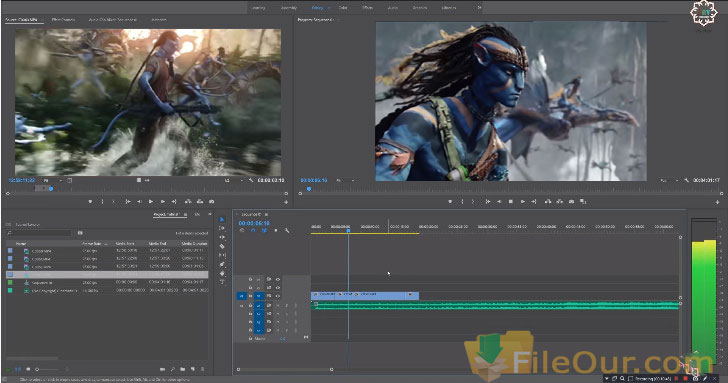Select the Selection tool in the Tools panel
The width and height of the screenshot is (728, 383).
[x=222, y=219]
